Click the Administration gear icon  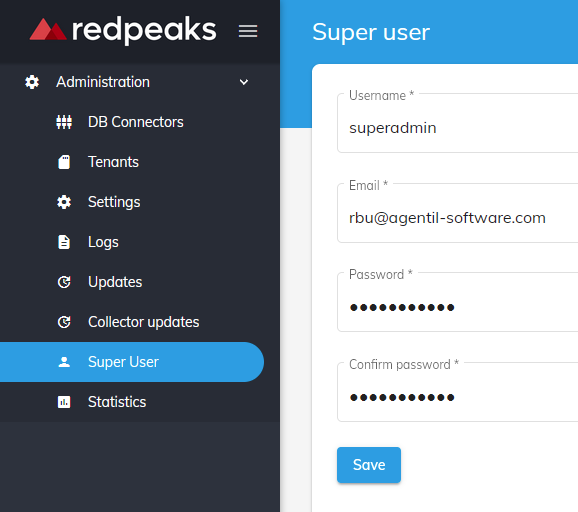(32, 82)
